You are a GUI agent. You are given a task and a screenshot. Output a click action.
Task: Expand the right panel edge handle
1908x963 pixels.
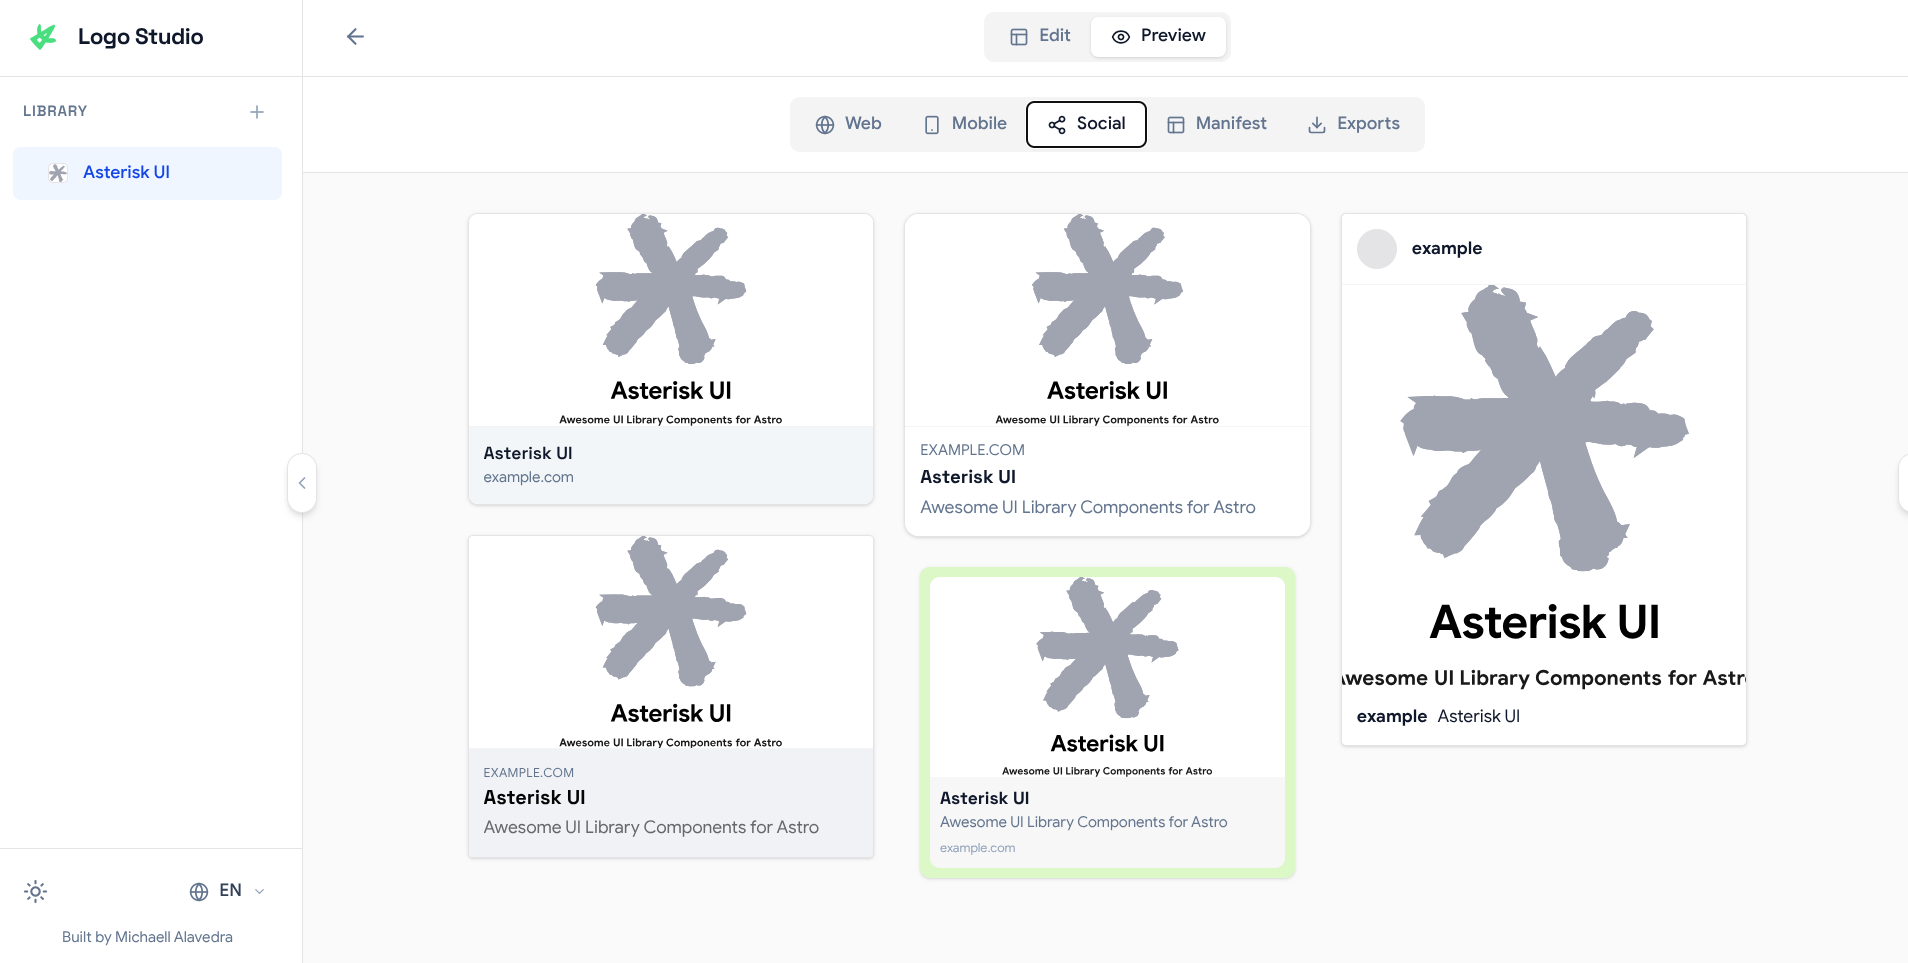pyautogui.click(x=1902, y=483)
